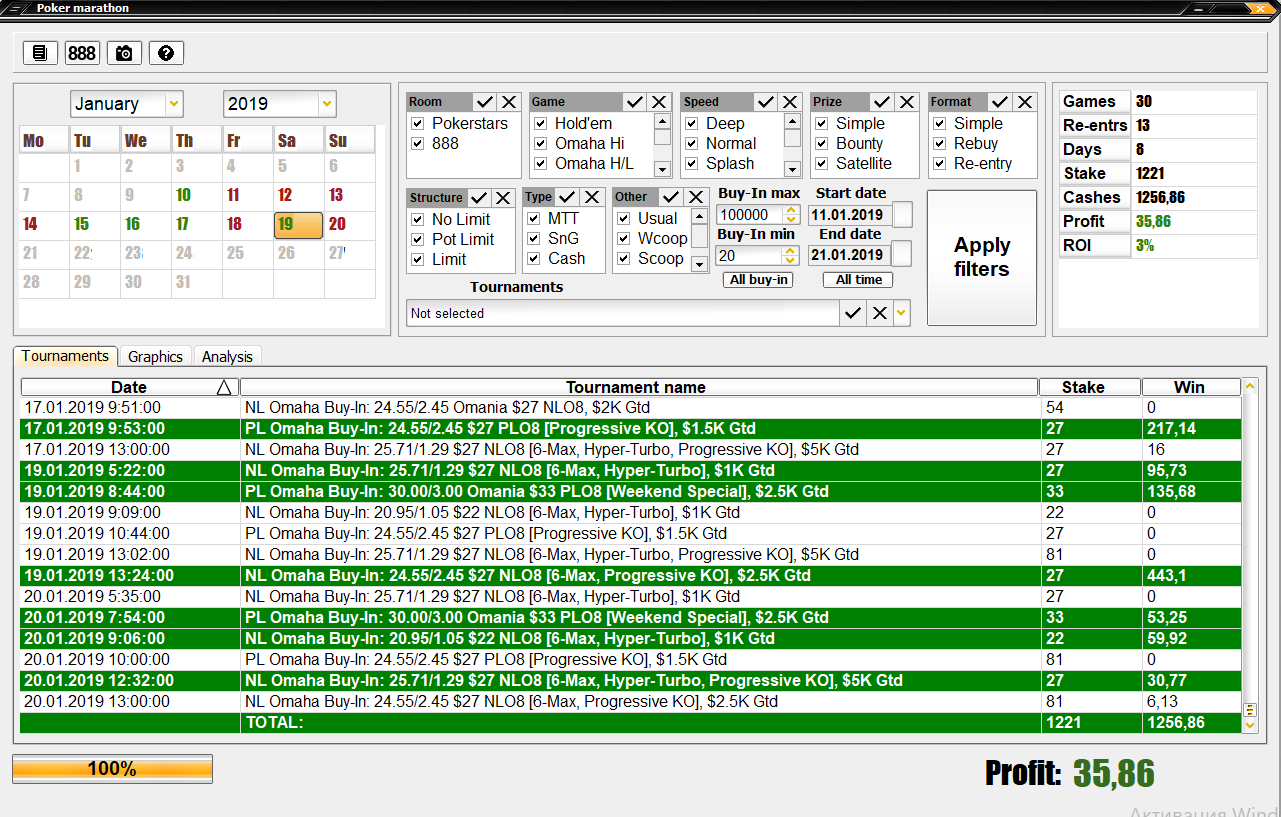Check all Other filter options
Screen dimensions: 1281x817
click(x=672, y=197)
